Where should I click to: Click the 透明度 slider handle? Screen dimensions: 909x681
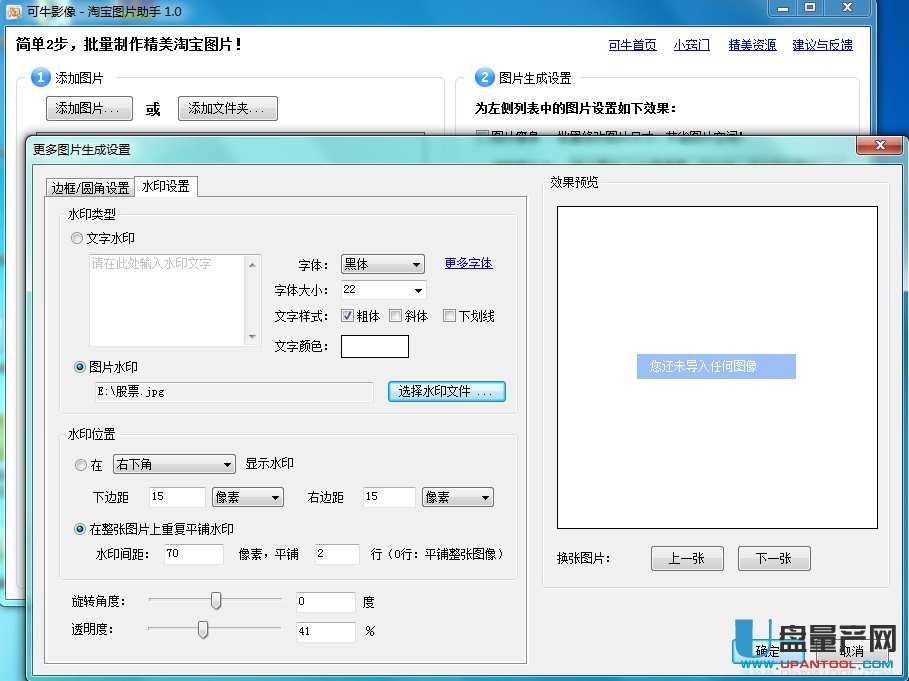tap(205, 630)
